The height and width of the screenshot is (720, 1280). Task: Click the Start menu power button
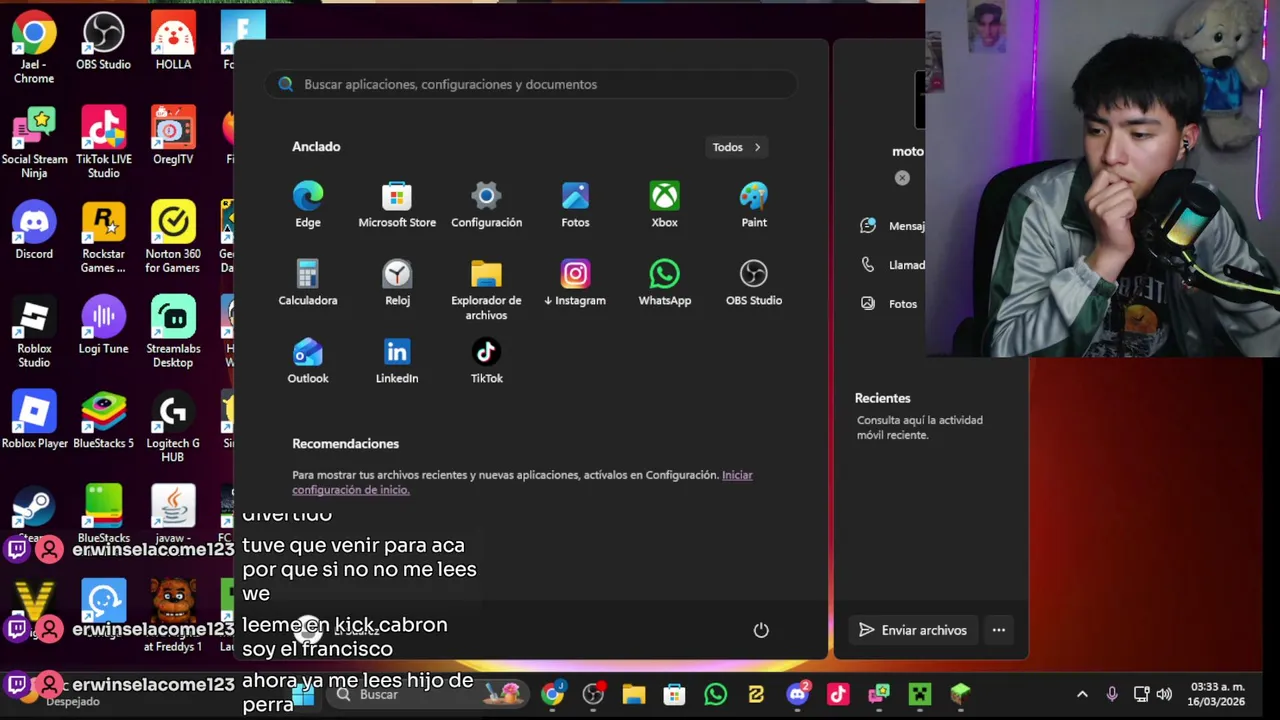coord(761,630)
